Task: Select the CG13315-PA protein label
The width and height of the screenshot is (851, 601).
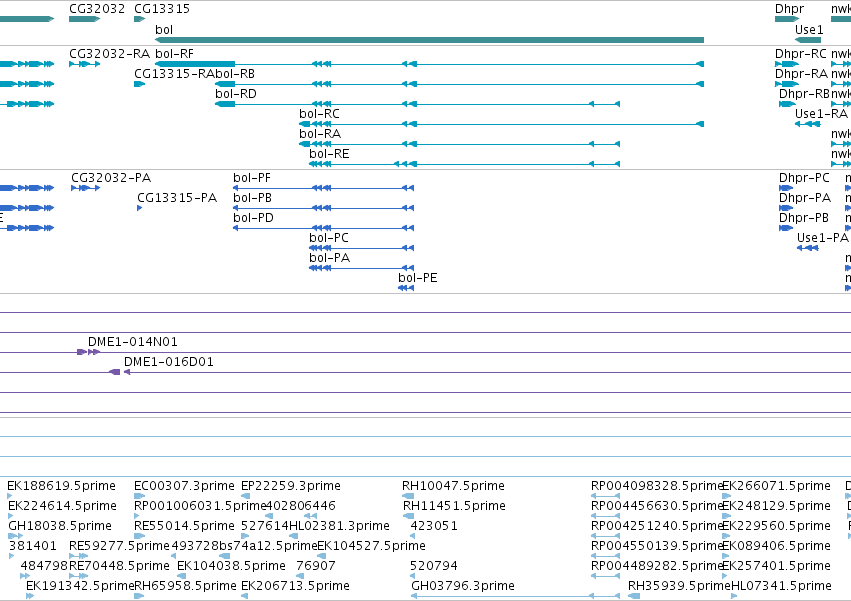Action: 177,198
